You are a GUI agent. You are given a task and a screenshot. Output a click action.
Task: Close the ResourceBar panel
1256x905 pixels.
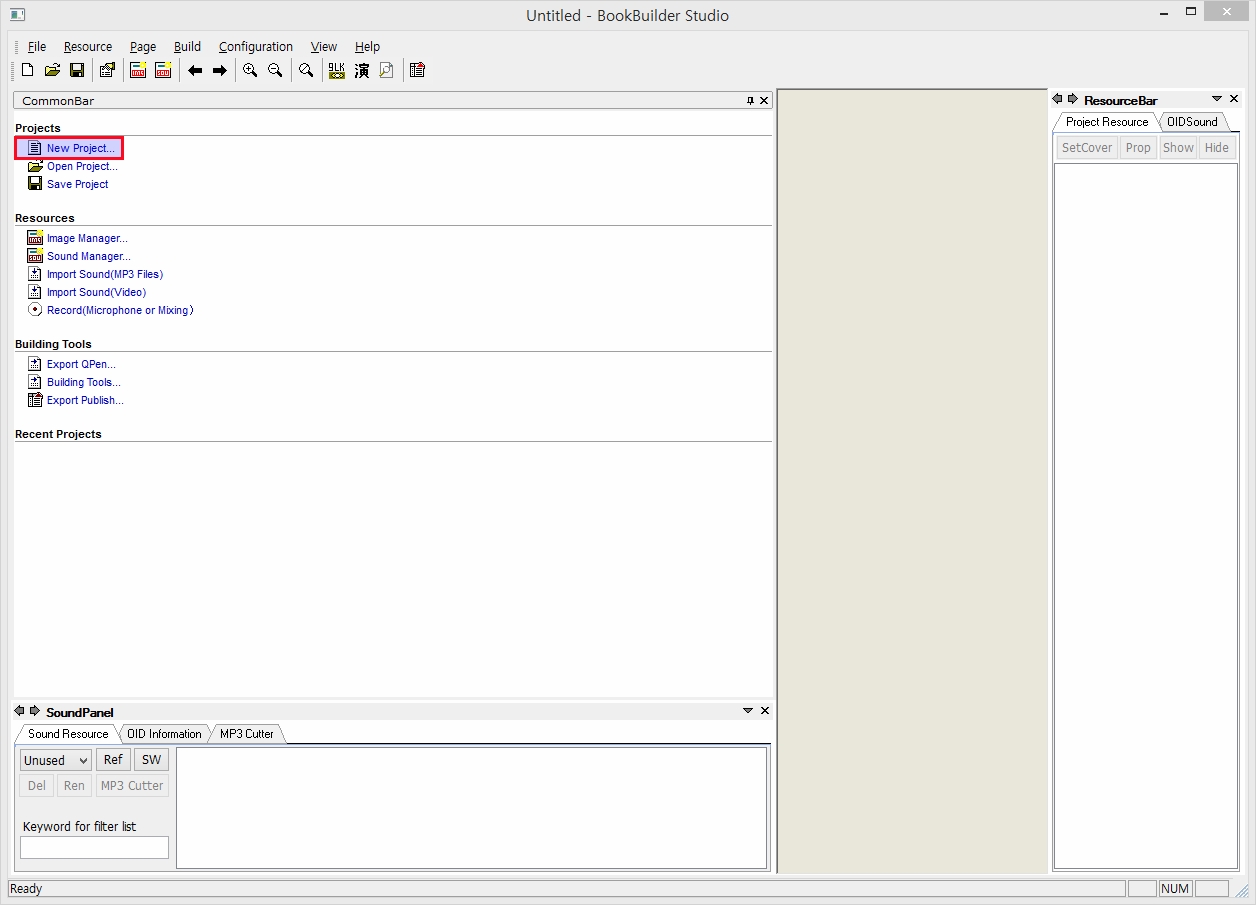click(1234, 99)
